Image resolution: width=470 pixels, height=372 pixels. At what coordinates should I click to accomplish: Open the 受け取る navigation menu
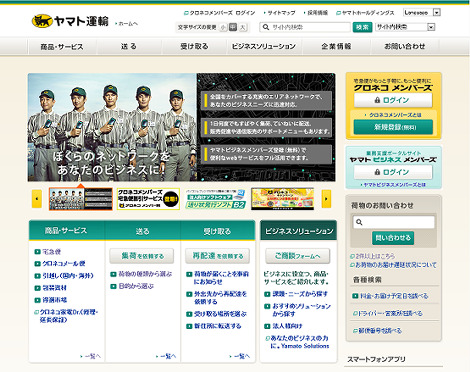point(194,47)
